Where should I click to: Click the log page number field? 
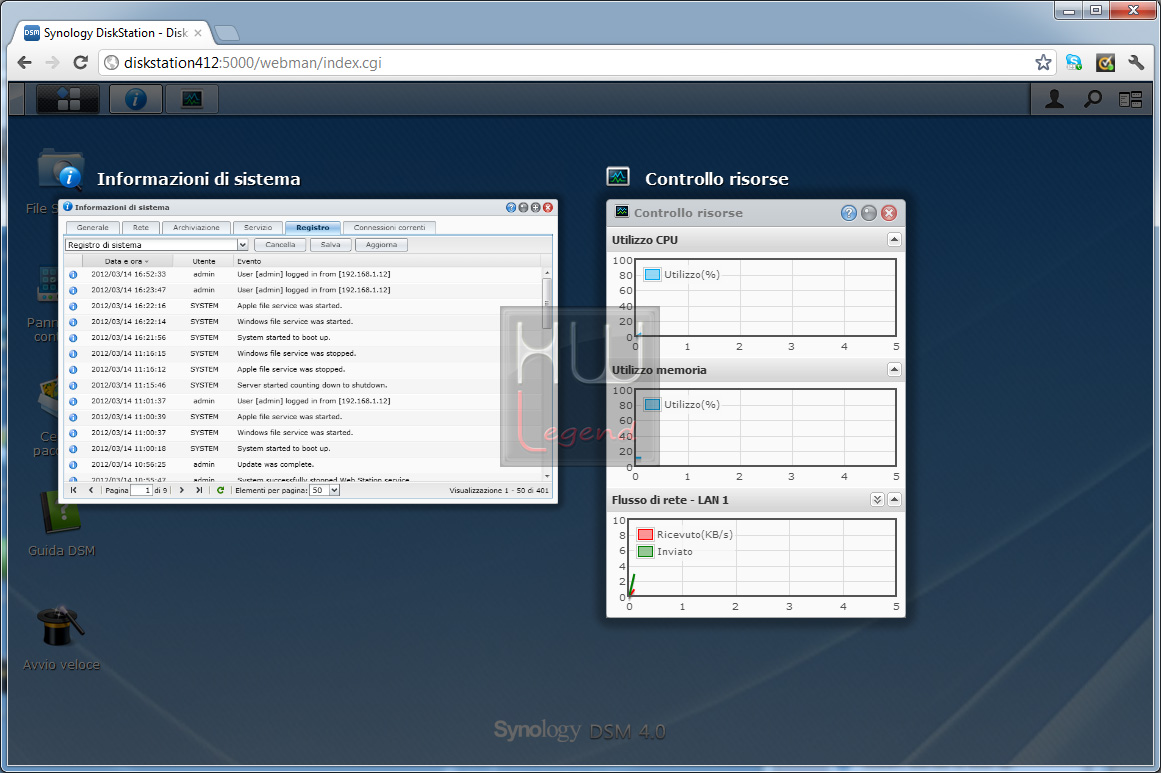tap(141, 490)
